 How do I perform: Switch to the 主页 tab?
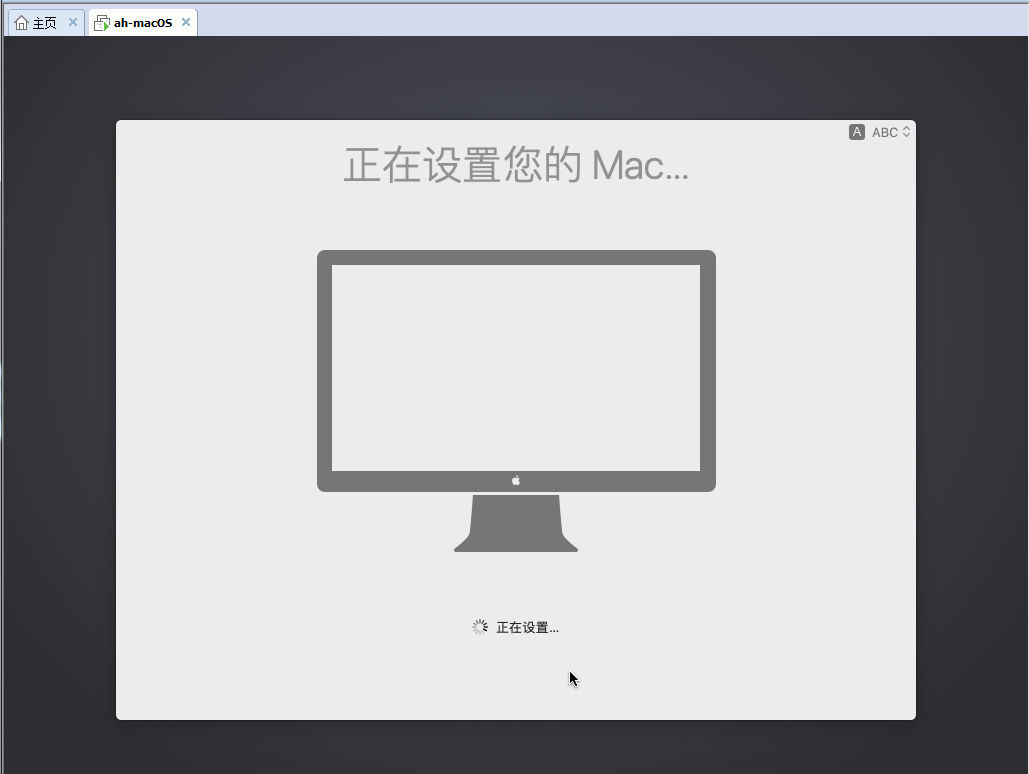pos(44,23)
